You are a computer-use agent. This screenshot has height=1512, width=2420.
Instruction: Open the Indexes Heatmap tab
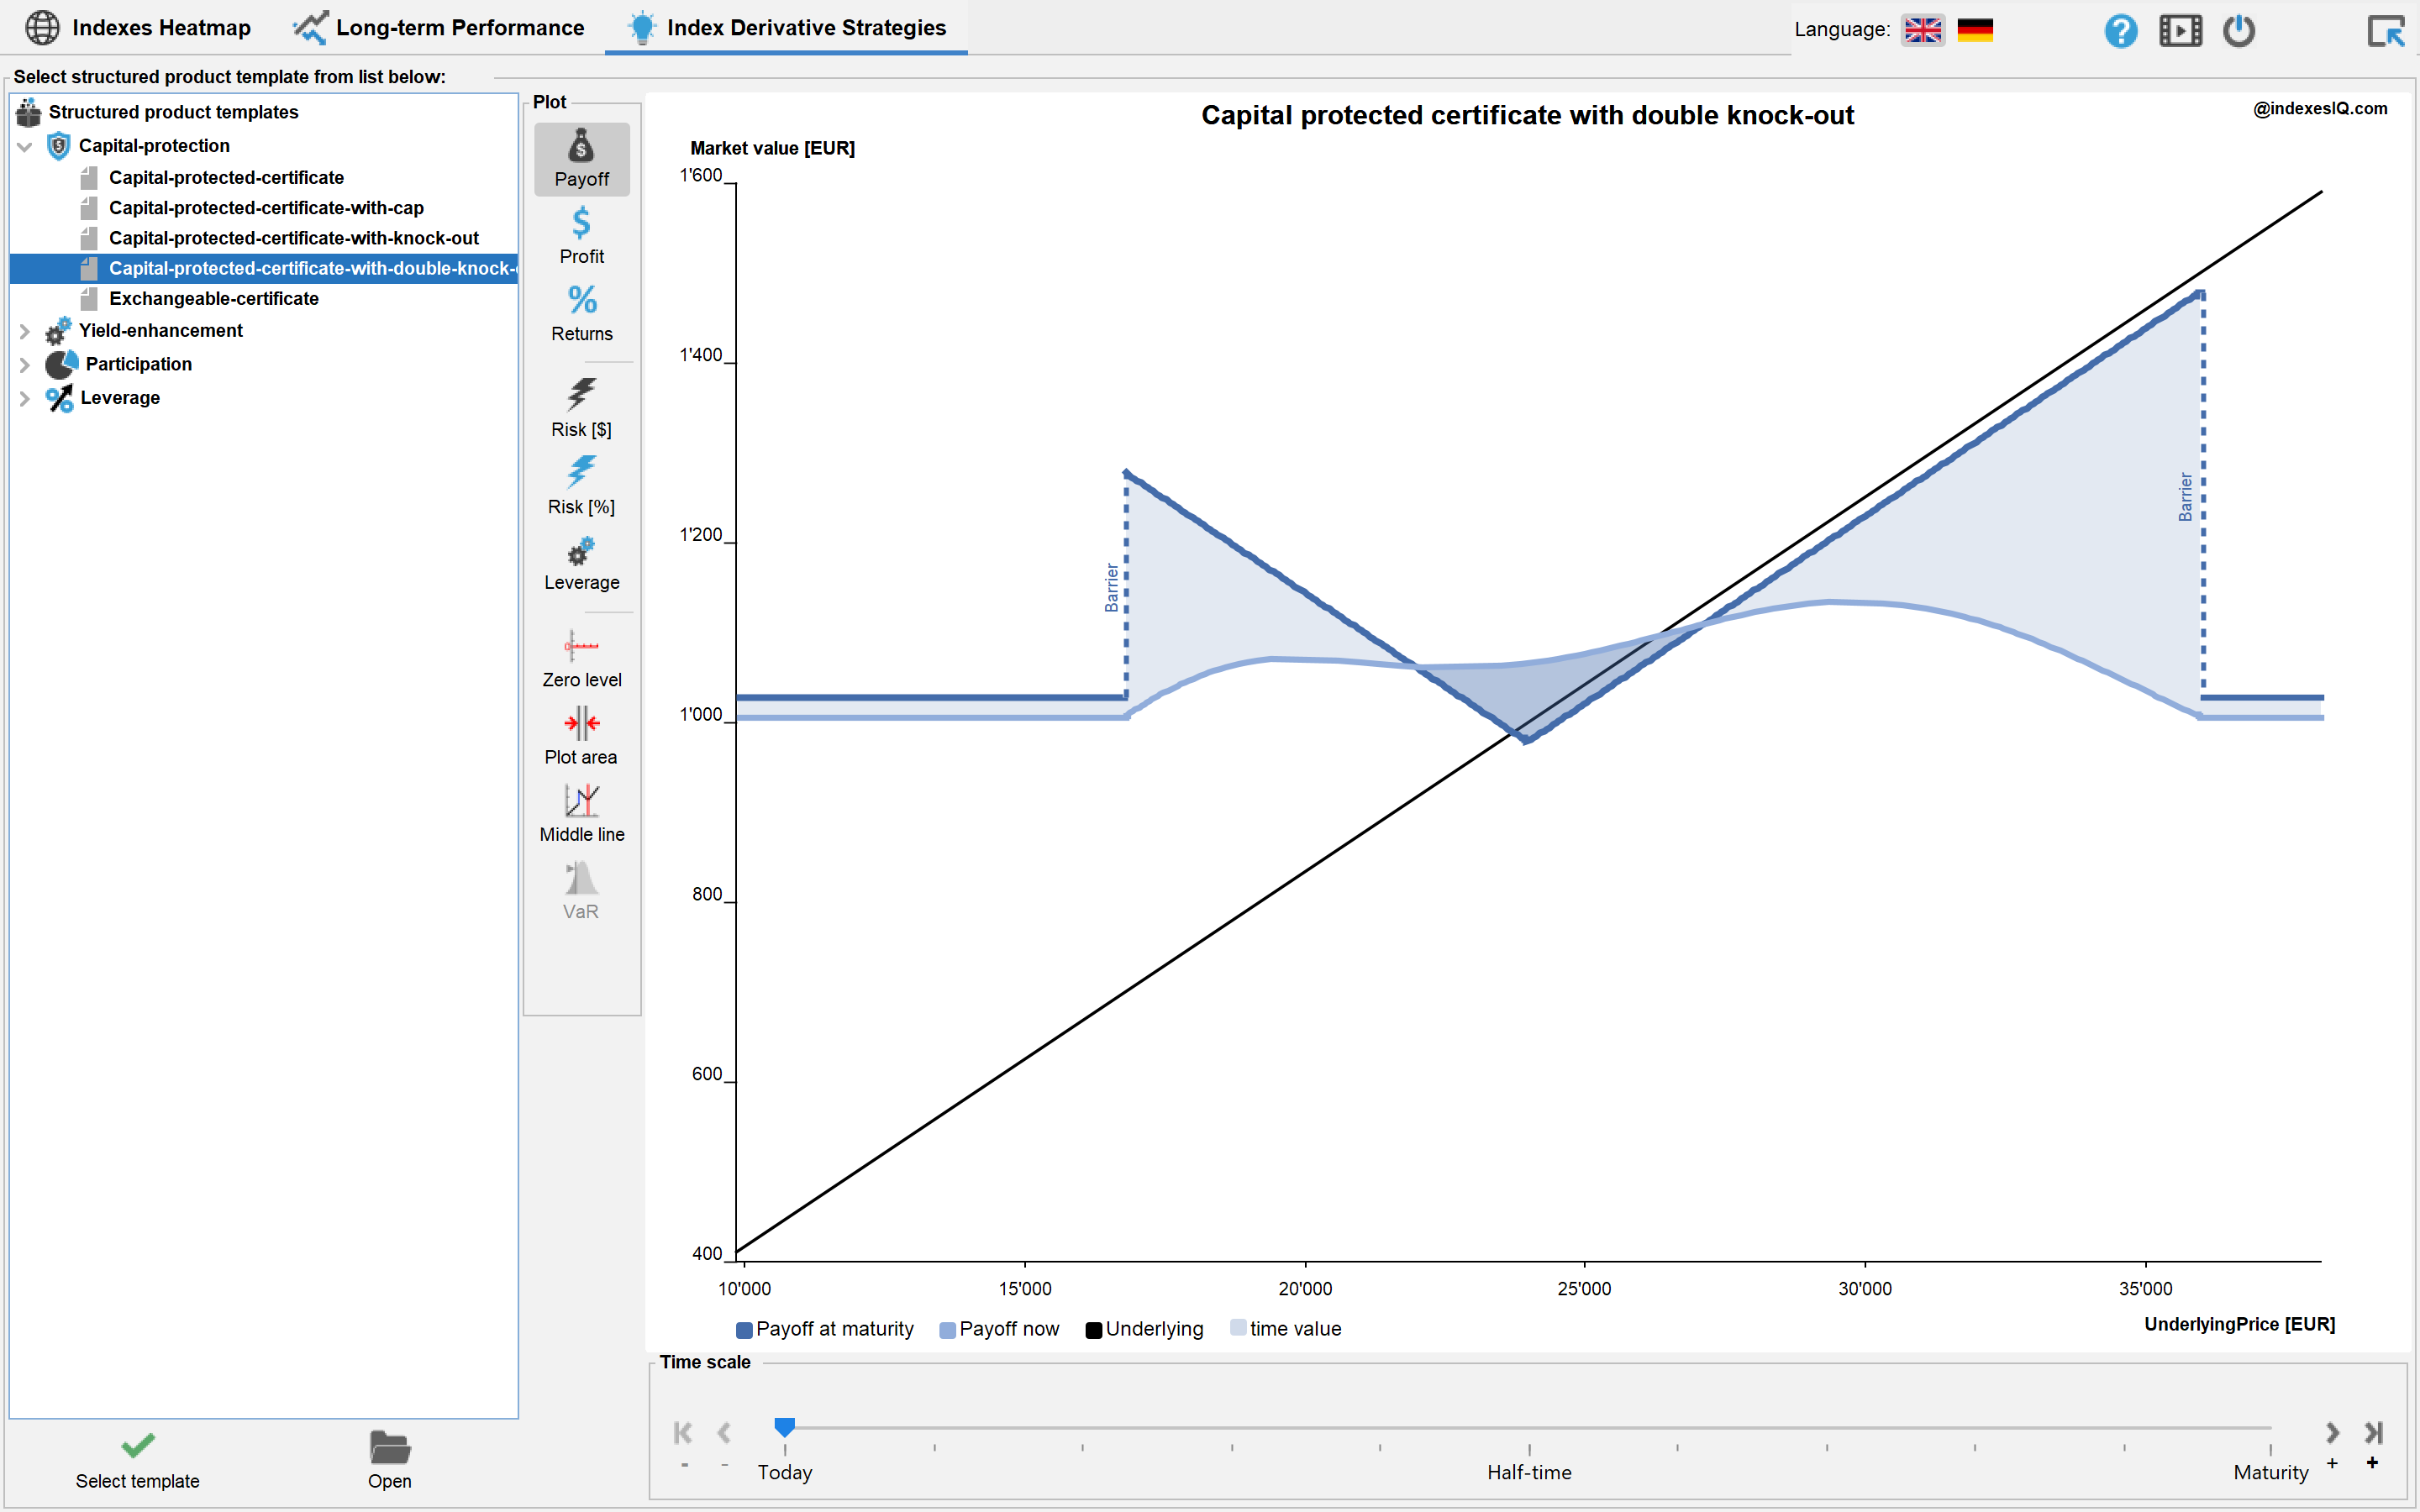tap(138, 28)
